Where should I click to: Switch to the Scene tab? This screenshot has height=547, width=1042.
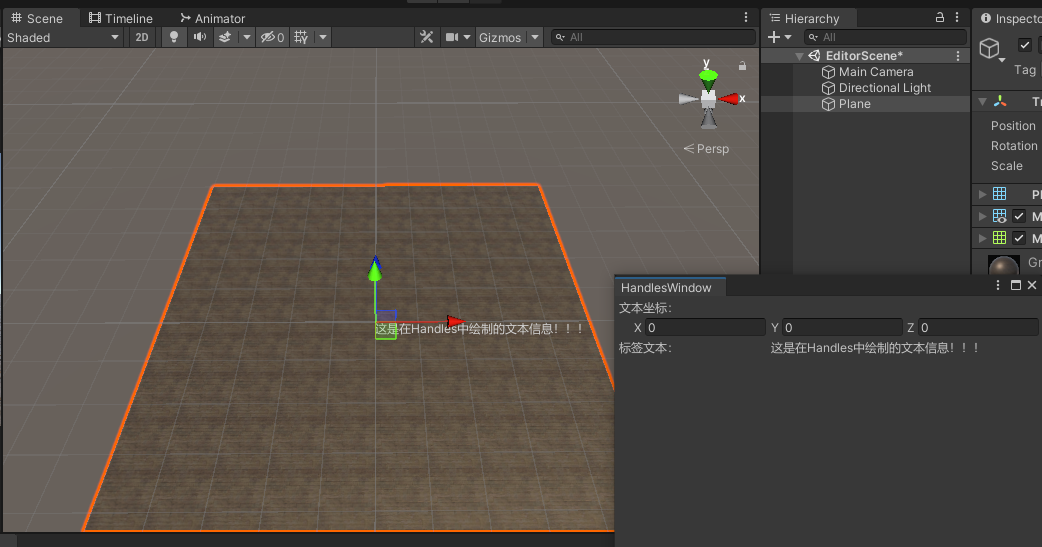coord(37,18)
